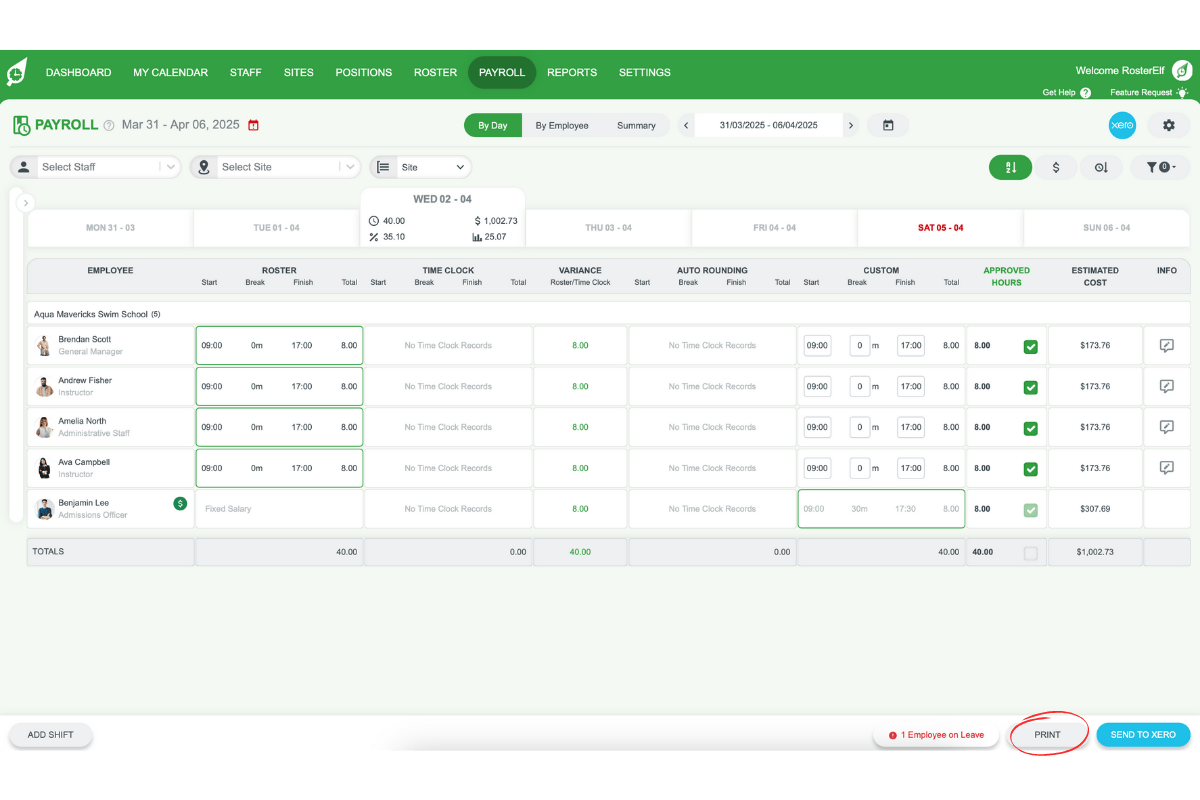Click the Get Help question mark icon

1086,92
